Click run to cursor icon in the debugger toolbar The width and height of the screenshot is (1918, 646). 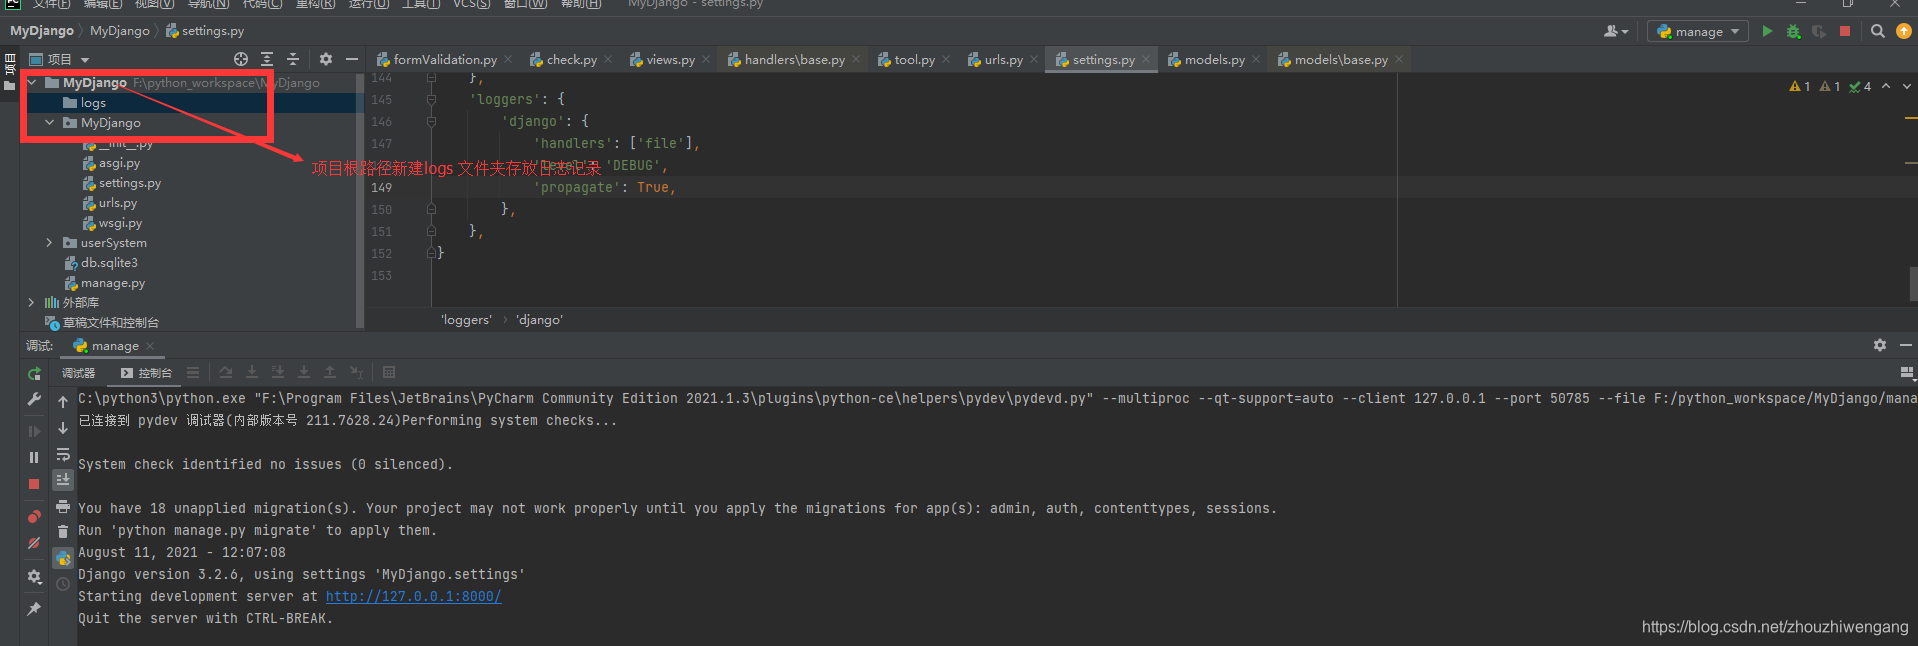(x=356, y=373)
